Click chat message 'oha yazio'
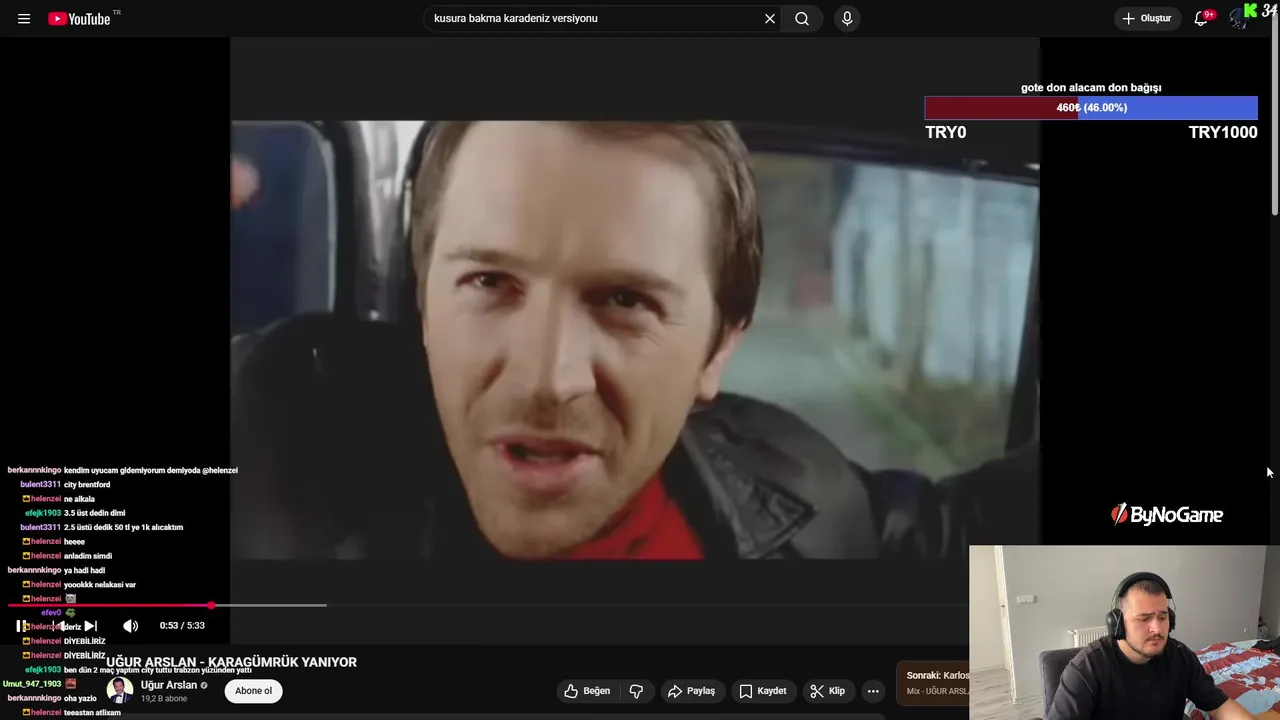 pyautogui.click(x=80, y=698)
